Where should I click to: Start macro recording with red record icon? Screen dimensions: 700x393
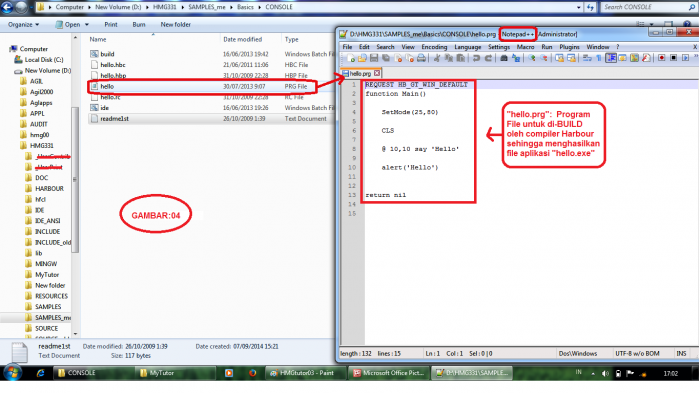(662, 58)
